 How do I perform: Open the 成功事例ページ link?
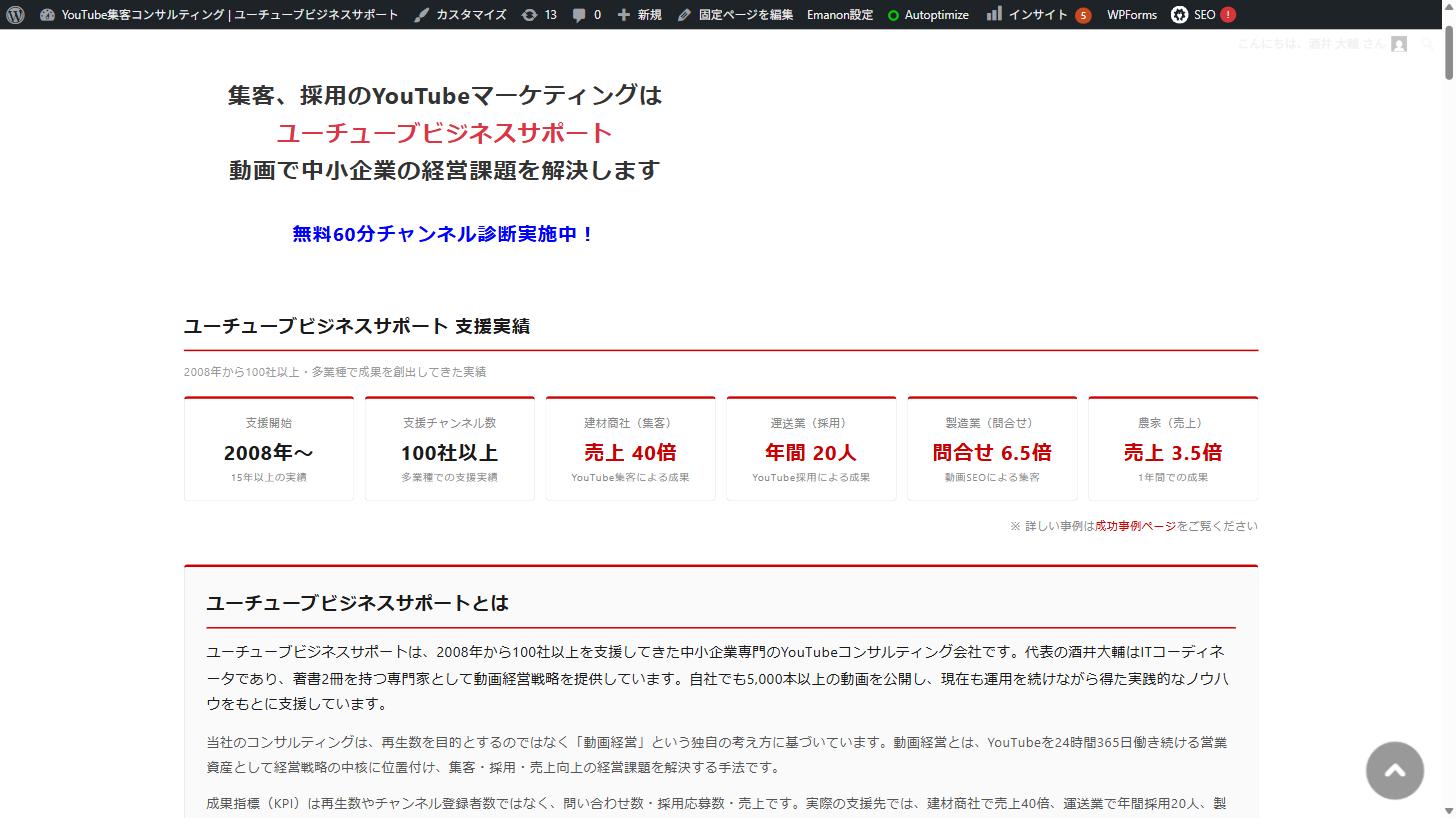[x=1135, y=526]
